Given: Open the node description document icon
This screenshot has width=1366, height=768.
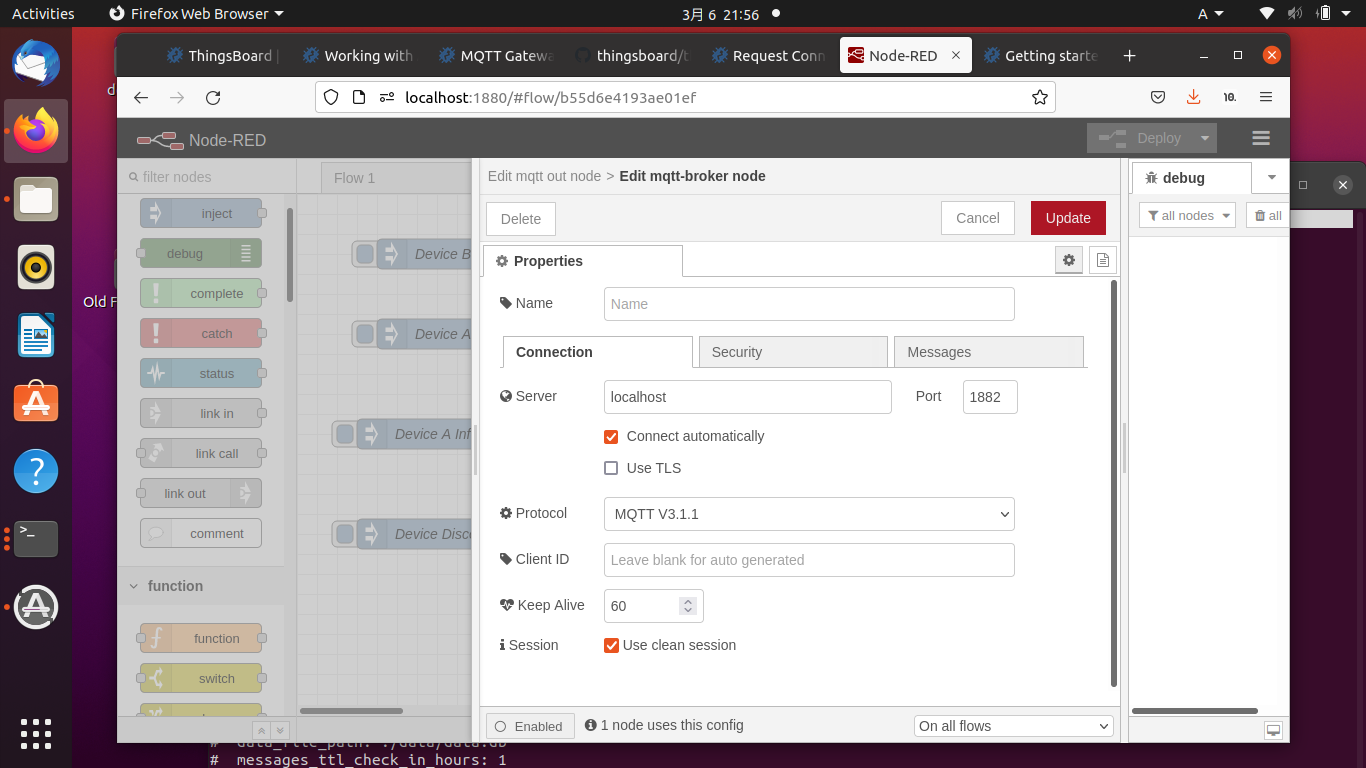Looking at the screenshot, I should (x=1101, y=259).
